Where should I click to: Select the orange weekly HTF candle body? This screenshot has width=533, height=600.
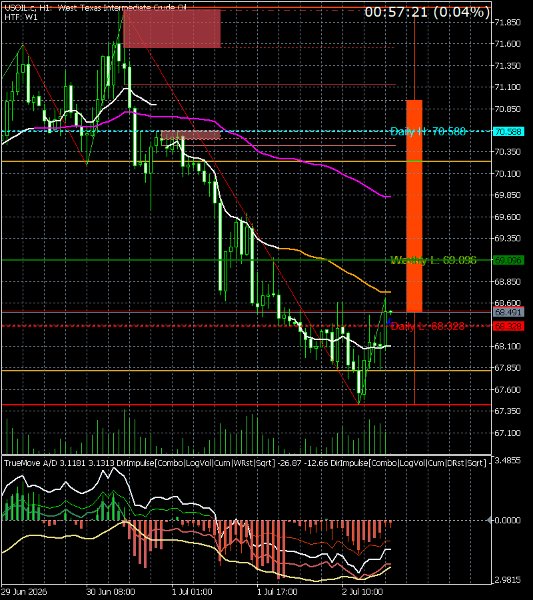tap(414, 206)
